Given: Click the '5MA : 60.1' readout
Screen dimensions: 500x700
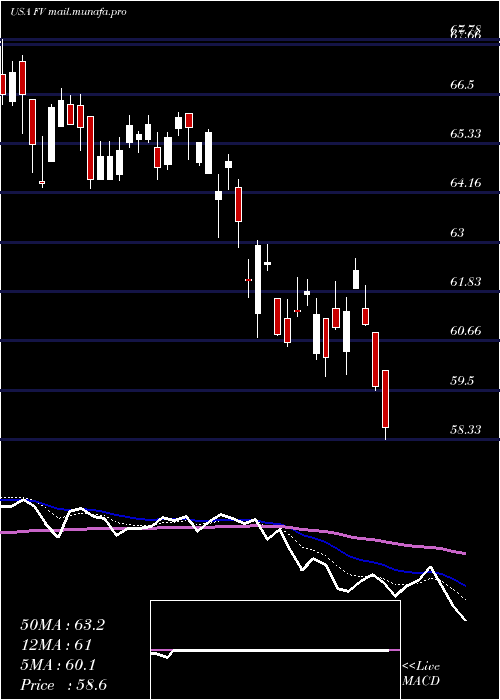Looking at the screenshot, I should [58, 665].
